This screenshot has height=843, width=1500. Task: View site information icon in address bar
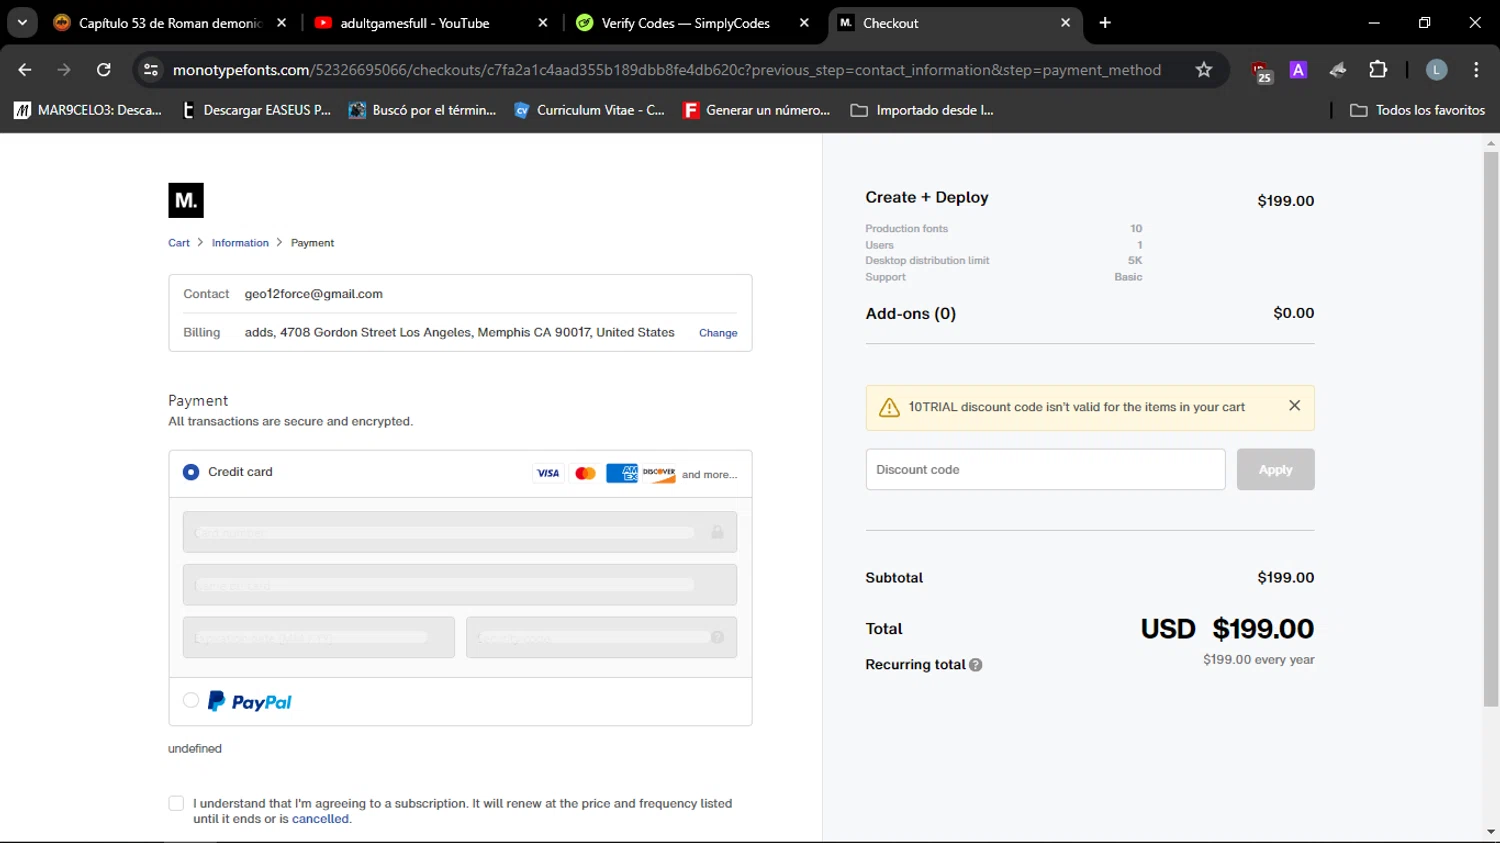(x=151, y=69)
